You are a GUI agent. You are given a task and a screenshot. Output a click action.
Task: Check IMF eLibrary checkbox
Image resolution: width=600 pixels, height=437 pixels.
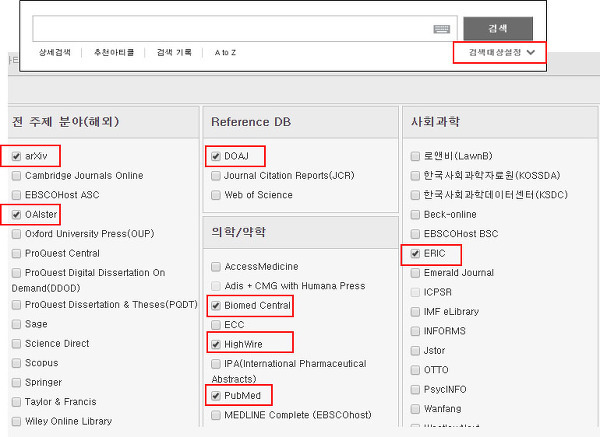pos(415,312)
